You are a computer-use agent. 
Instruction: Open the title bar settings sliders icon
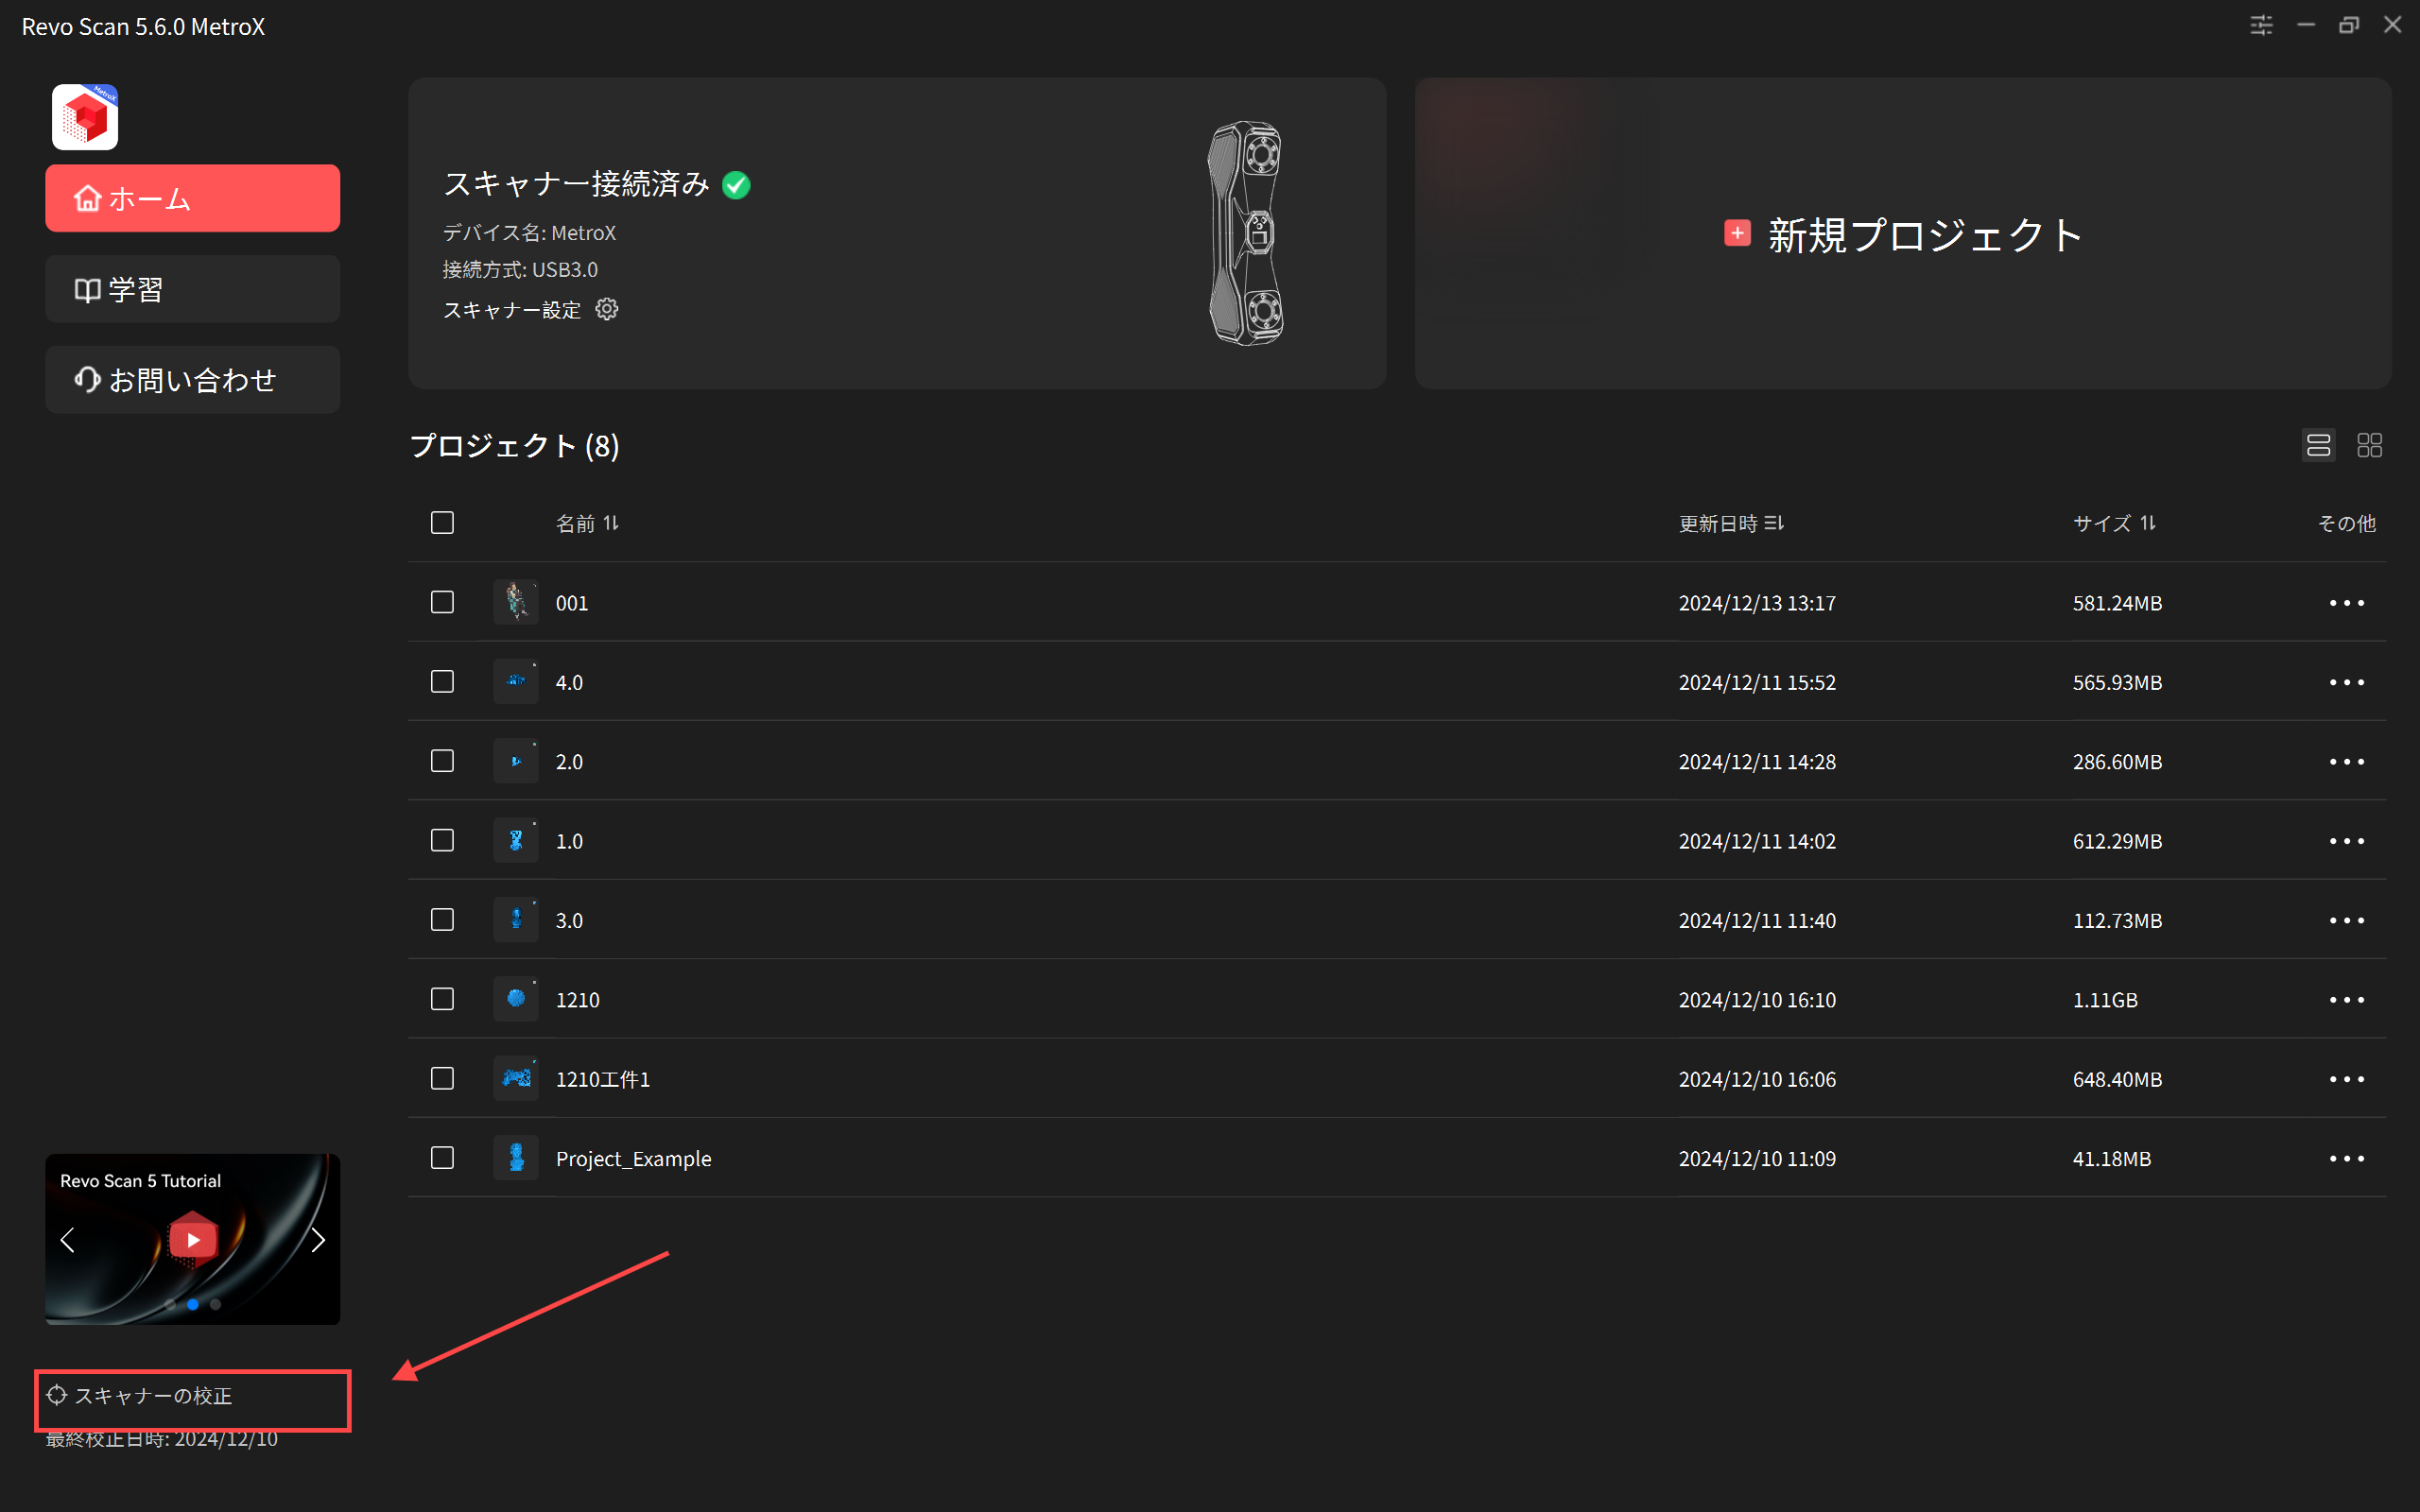coord(2261,25)
